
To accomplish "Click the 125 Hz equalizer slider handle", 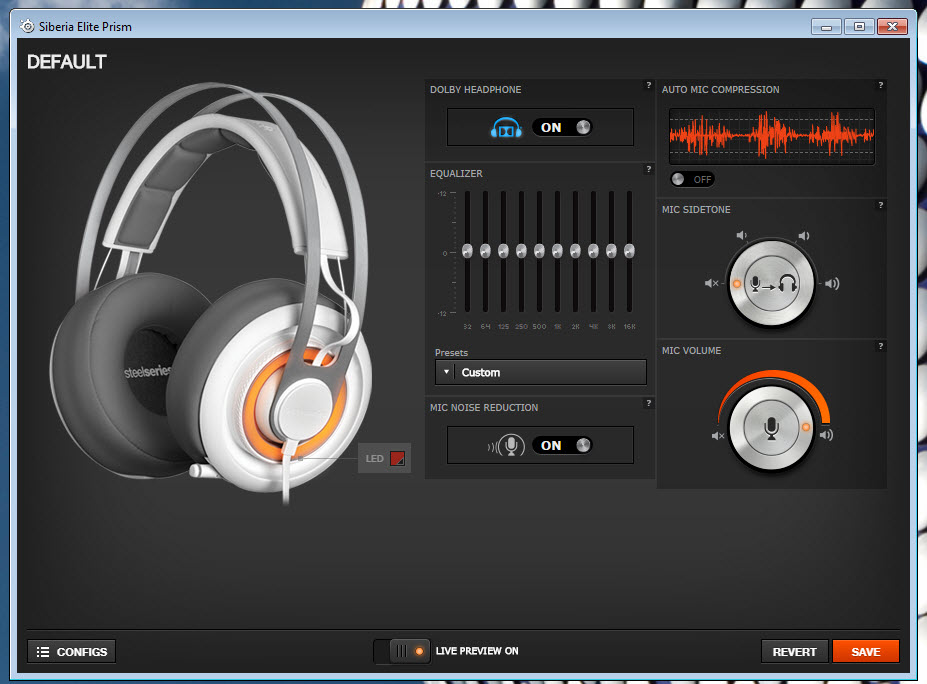I will [x=503, y=251].
